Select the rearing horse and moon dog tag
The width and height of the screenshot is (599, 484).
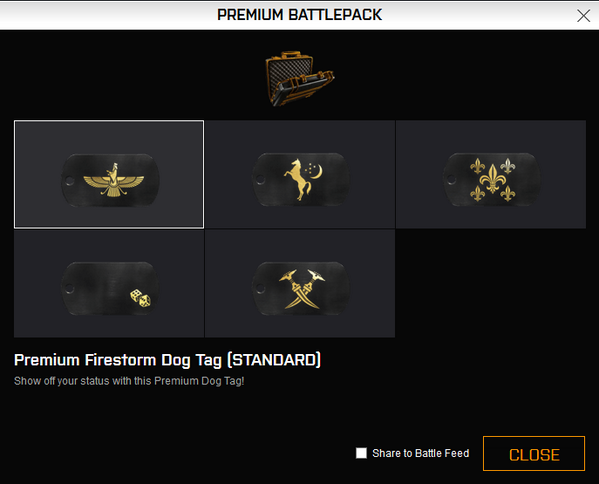(300, 174)
